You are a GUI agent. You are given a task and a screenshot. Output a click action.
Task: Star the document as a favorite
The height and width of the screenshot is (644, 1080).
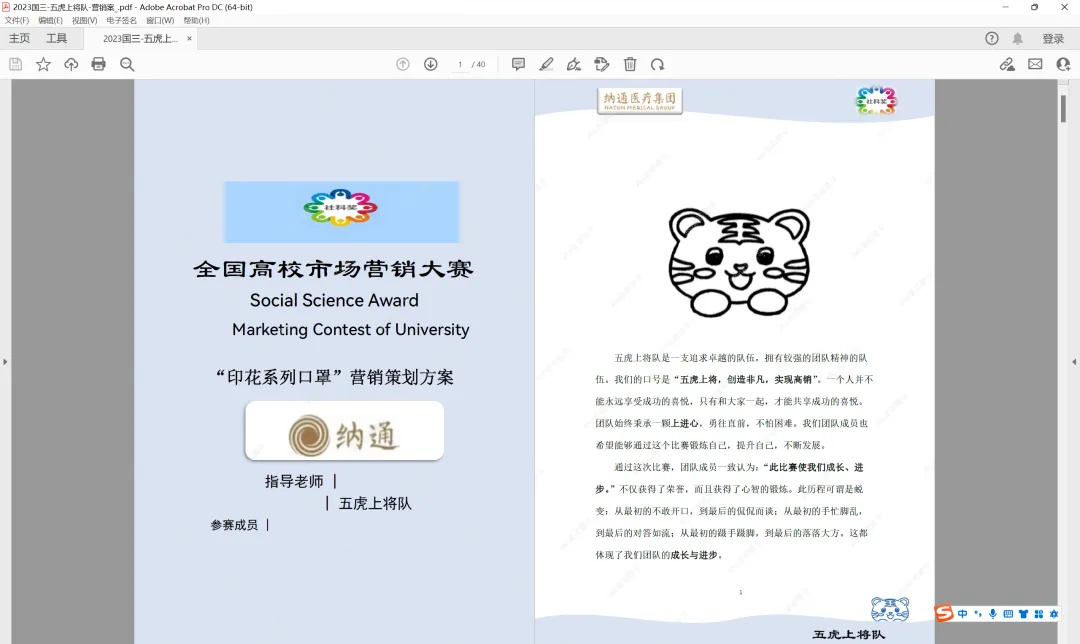click(x=43, y=63)
